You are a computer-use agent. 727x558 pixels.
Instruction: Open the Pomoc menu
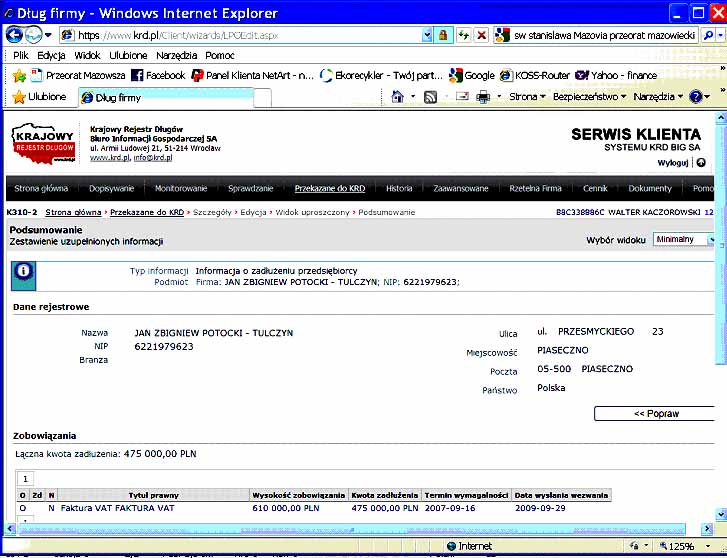[220, 56]
